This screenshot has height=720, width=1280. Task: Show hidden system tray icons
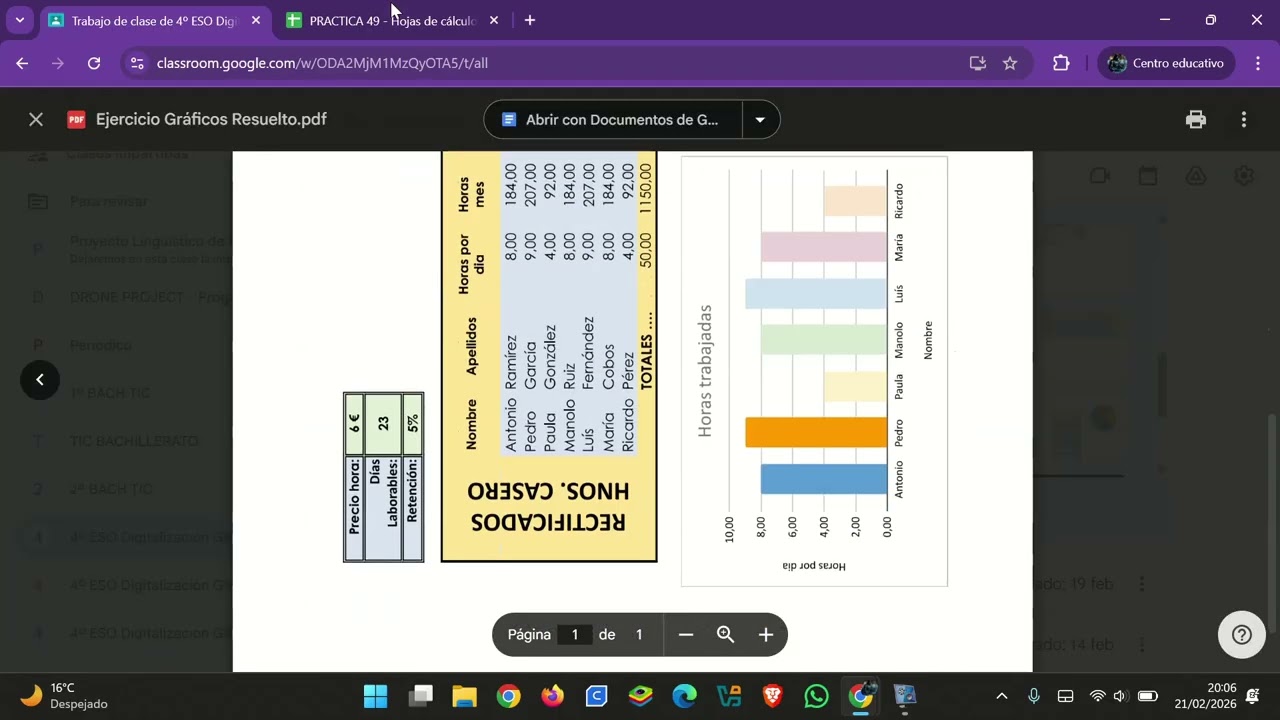tap(1002, 695)
